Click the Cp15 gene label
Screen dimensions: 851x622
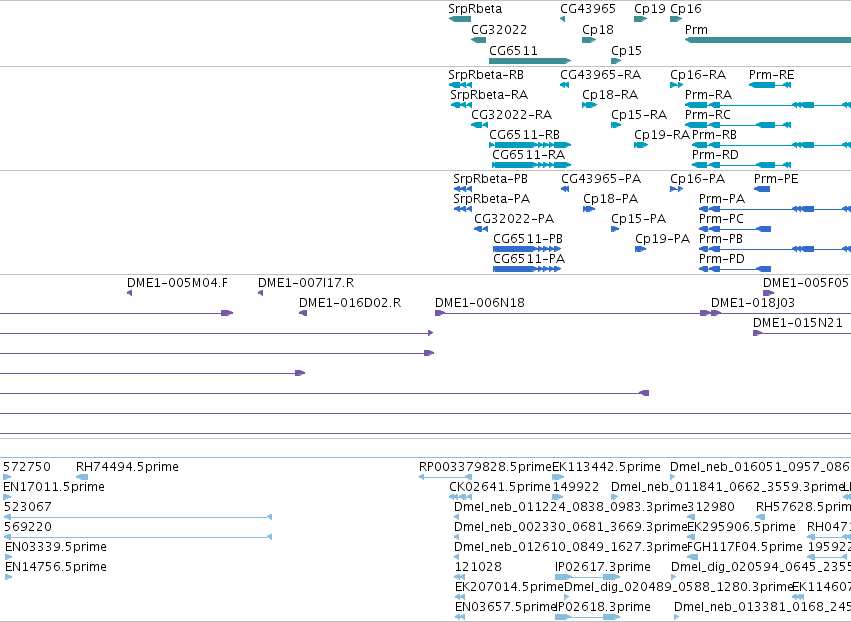[x=626, y=50]
